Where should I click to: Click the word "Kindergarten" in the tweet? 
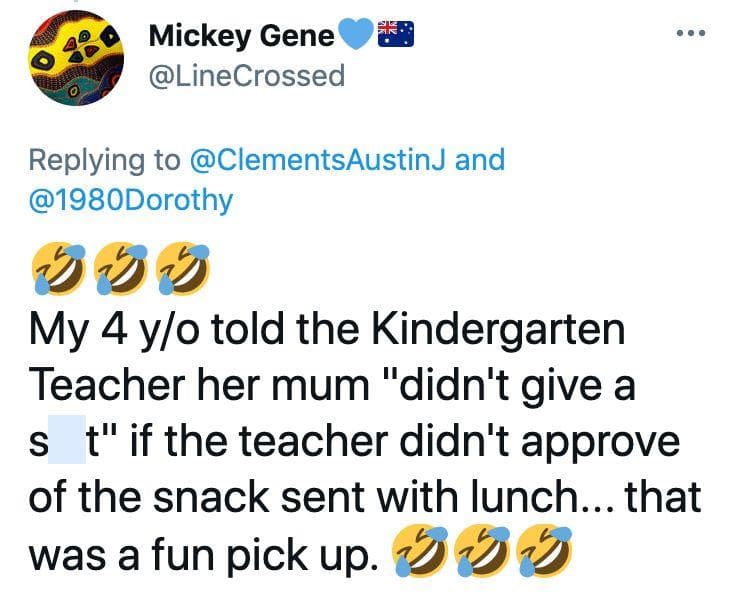499,328
